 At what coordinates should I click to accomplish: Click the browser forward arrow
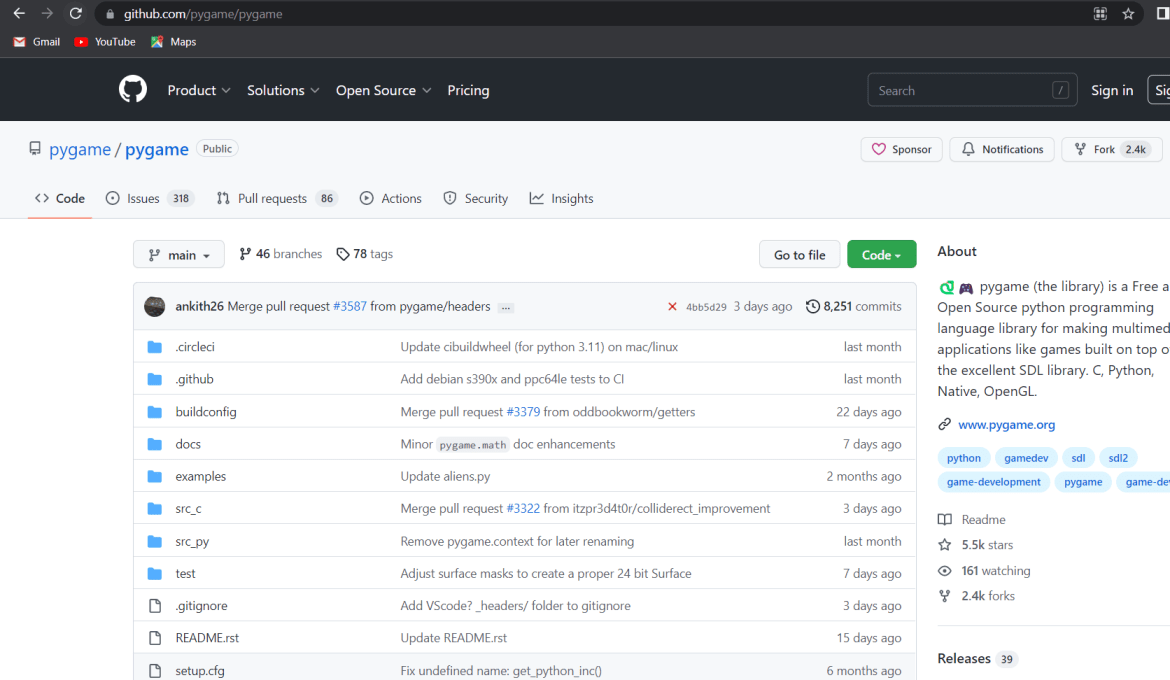47,13
